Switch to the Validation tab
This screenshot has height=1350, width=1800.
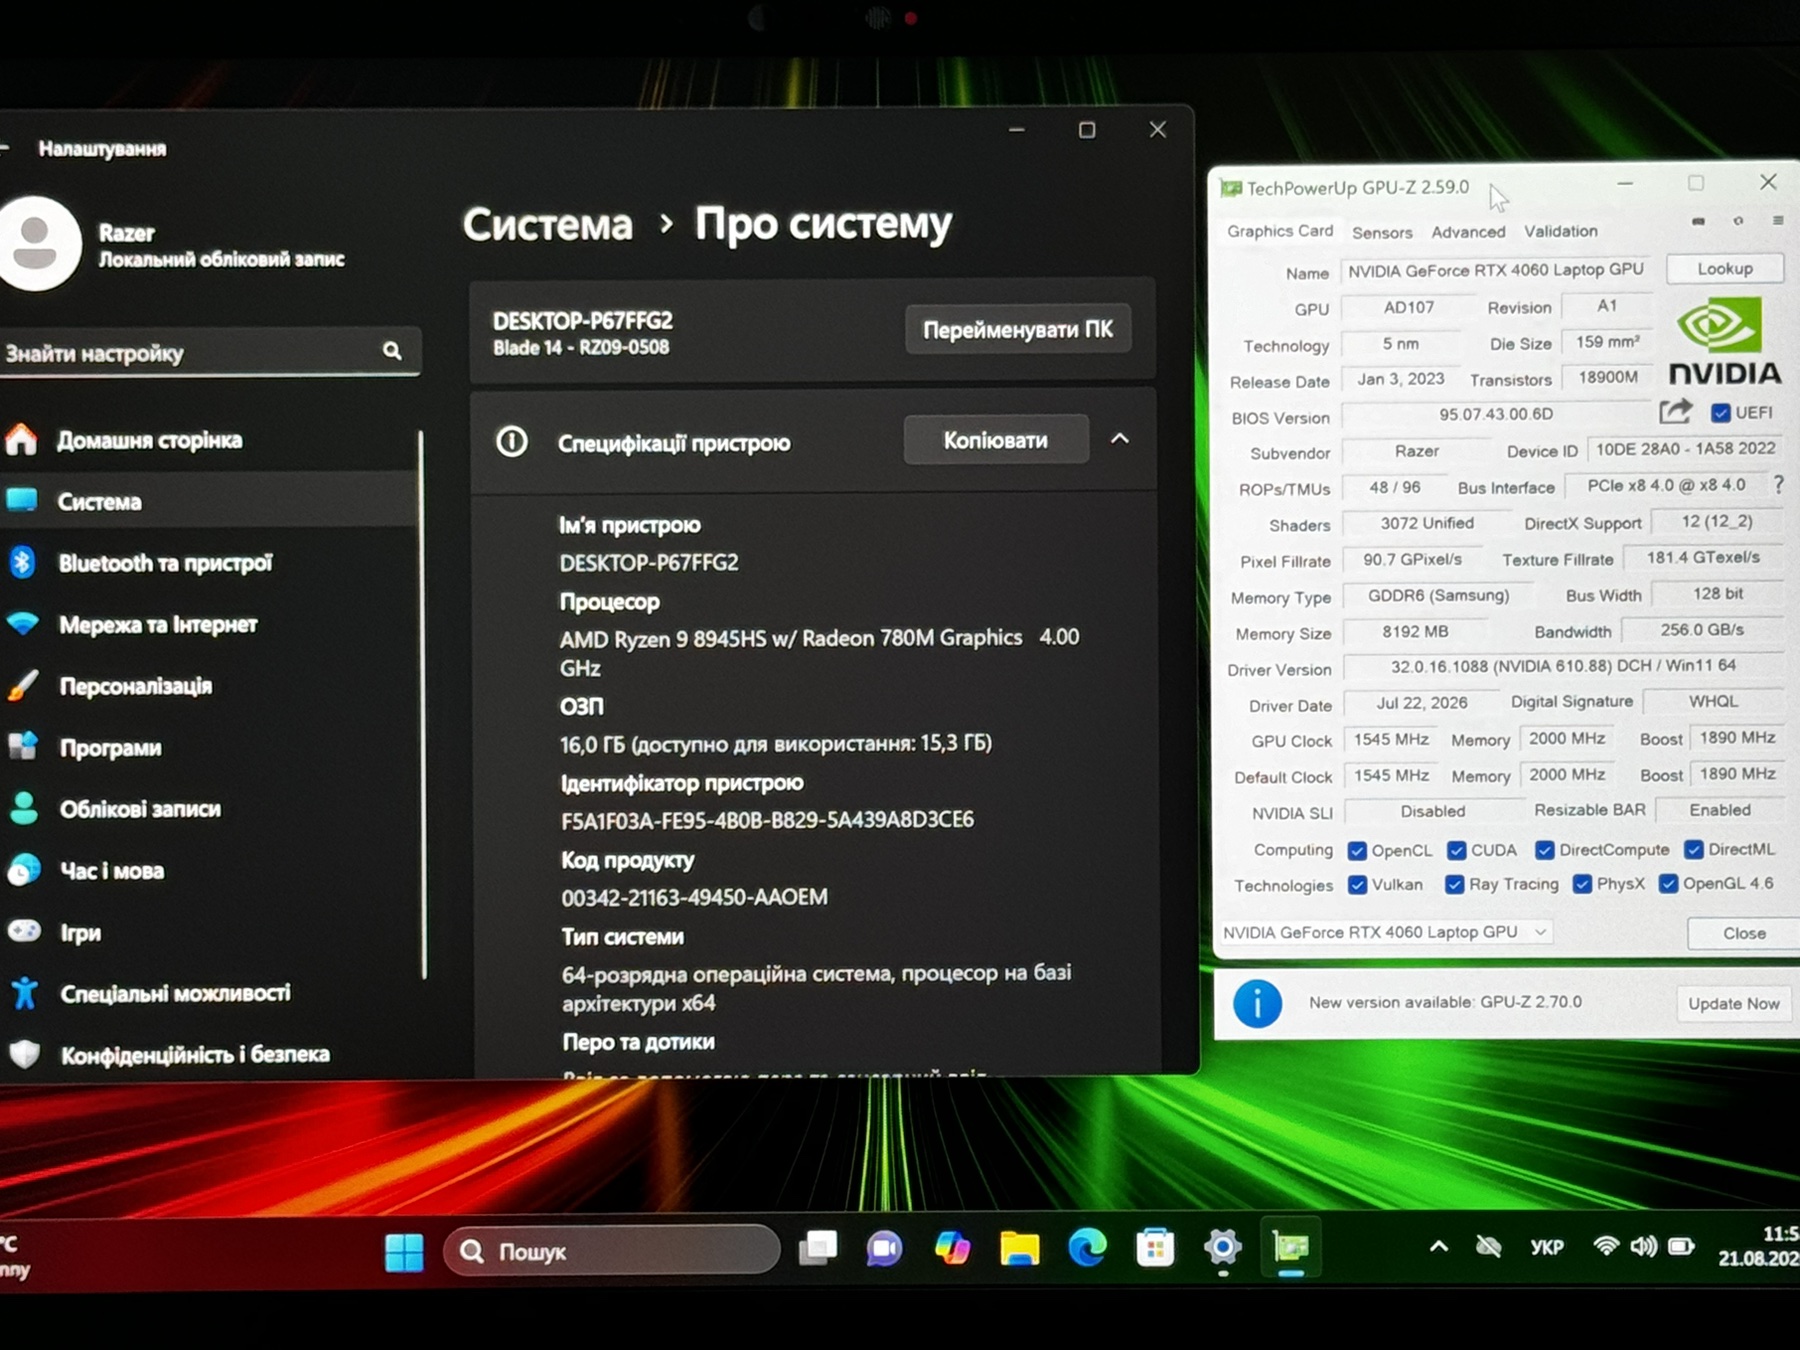point(1561,231)
